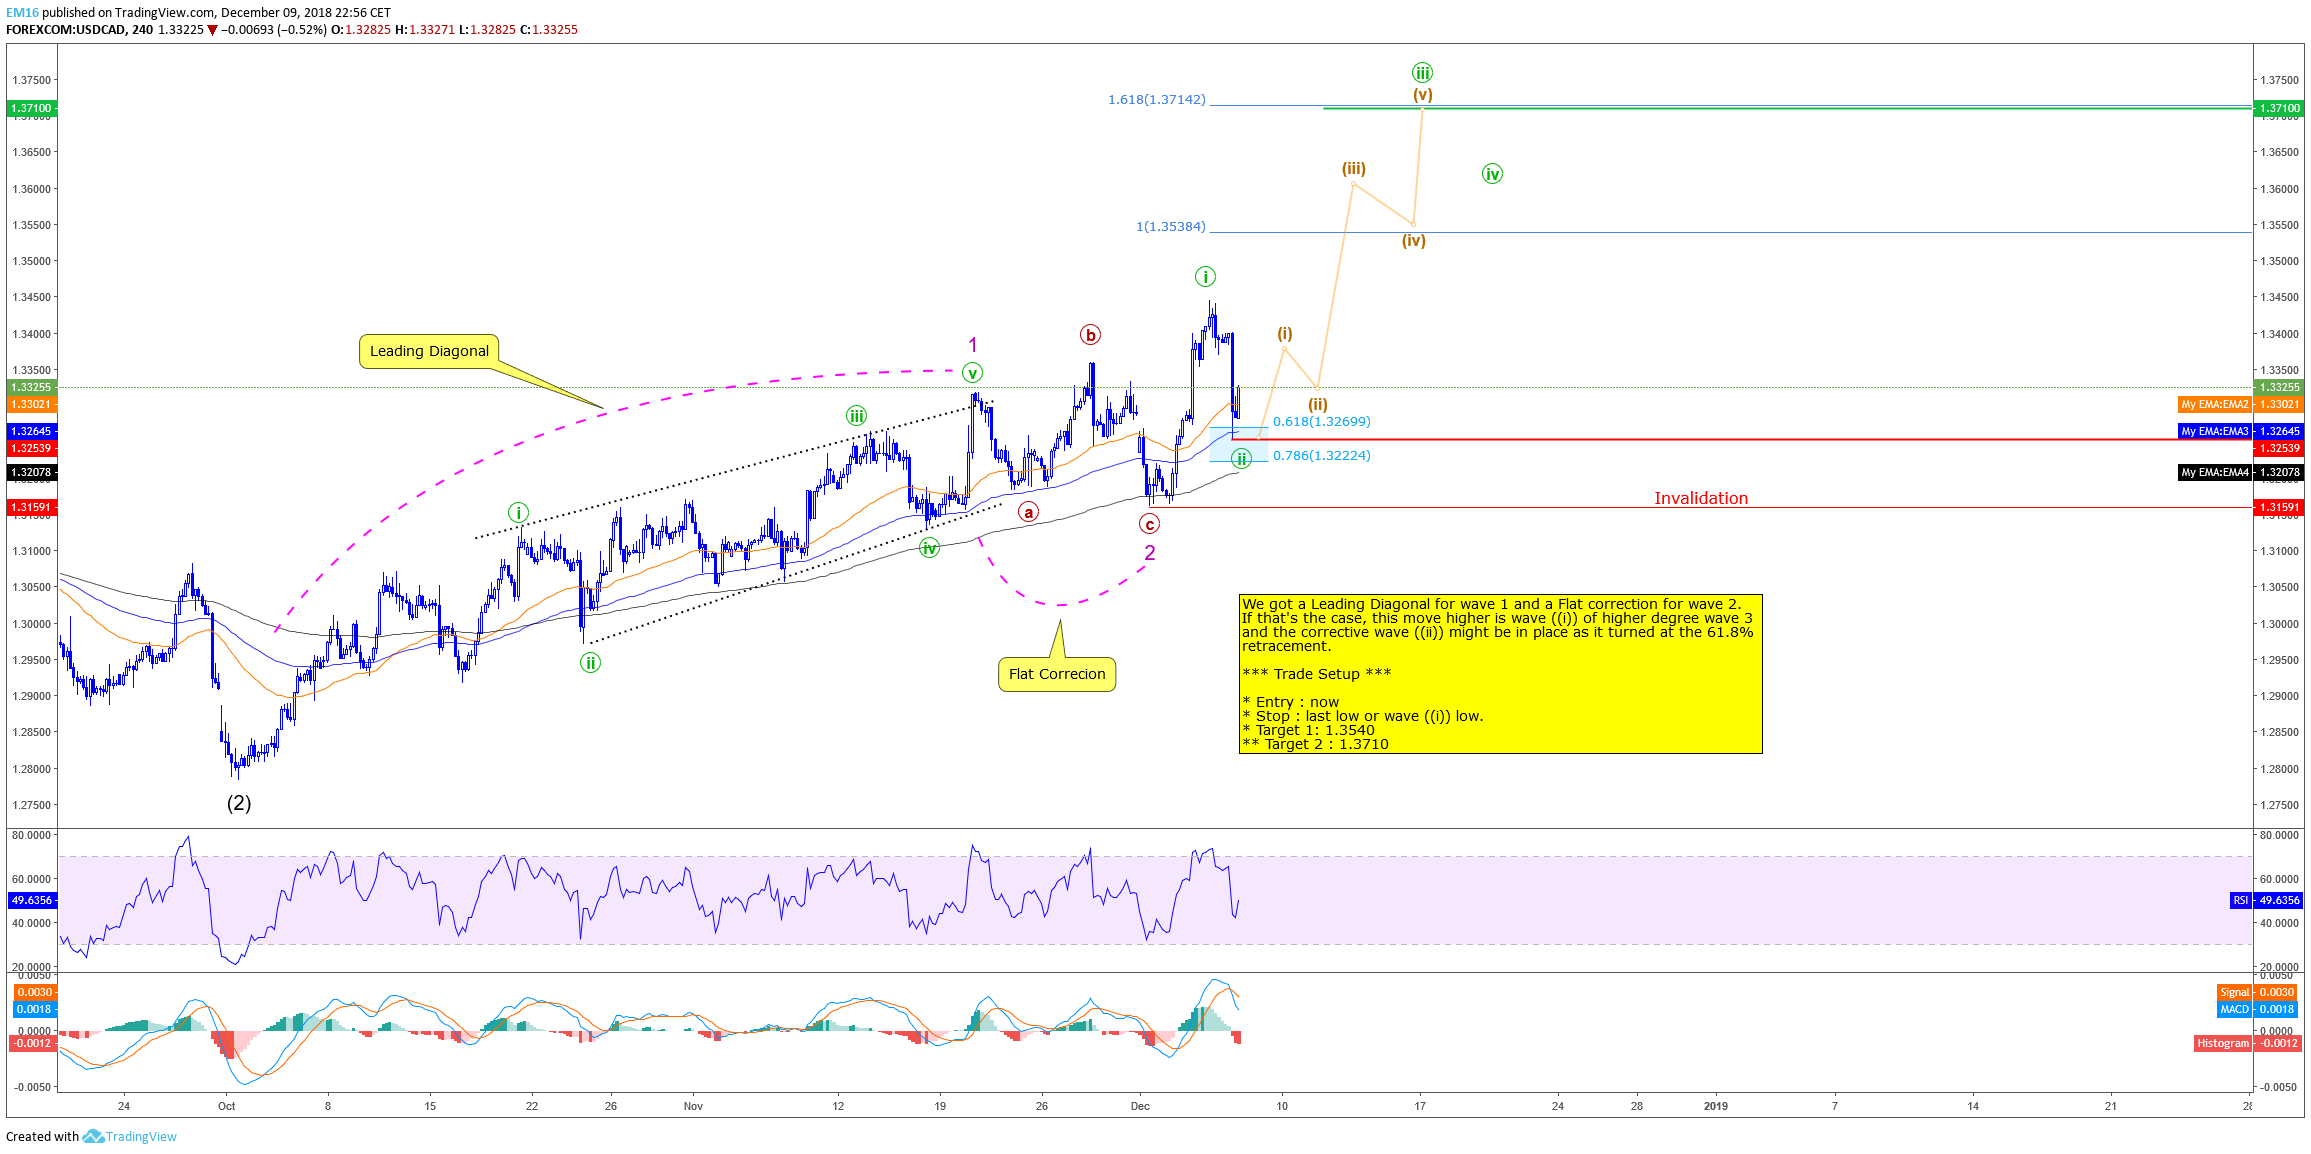Open the EM16 author profile link
This screenshot has width=2311, height=1154.
[x=22, y=13]
